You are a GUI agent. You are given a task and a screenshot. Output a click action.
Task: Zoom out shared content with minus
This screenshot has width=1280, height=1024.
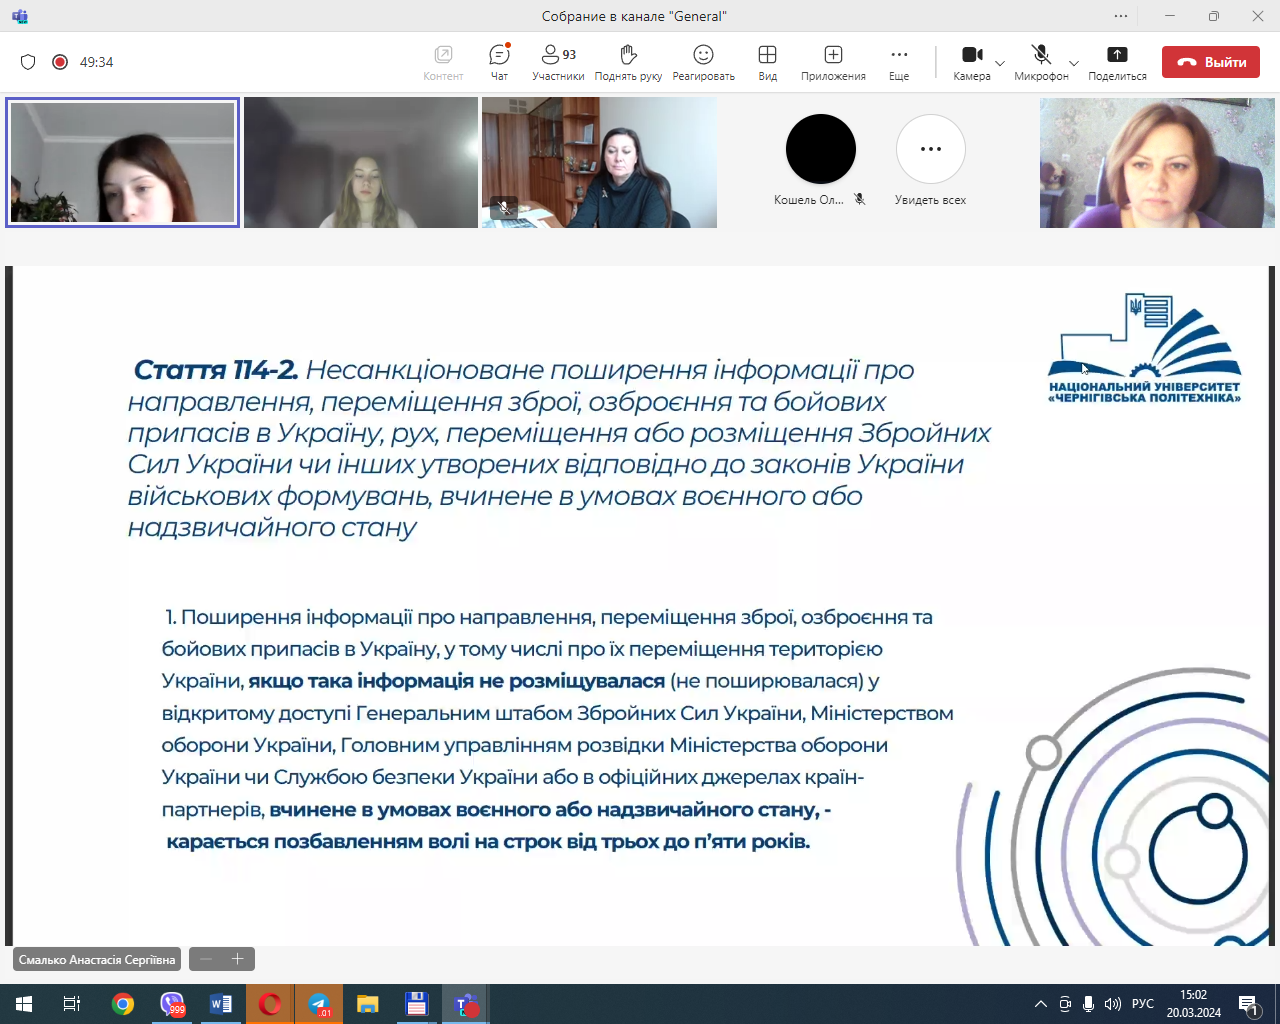206,959
